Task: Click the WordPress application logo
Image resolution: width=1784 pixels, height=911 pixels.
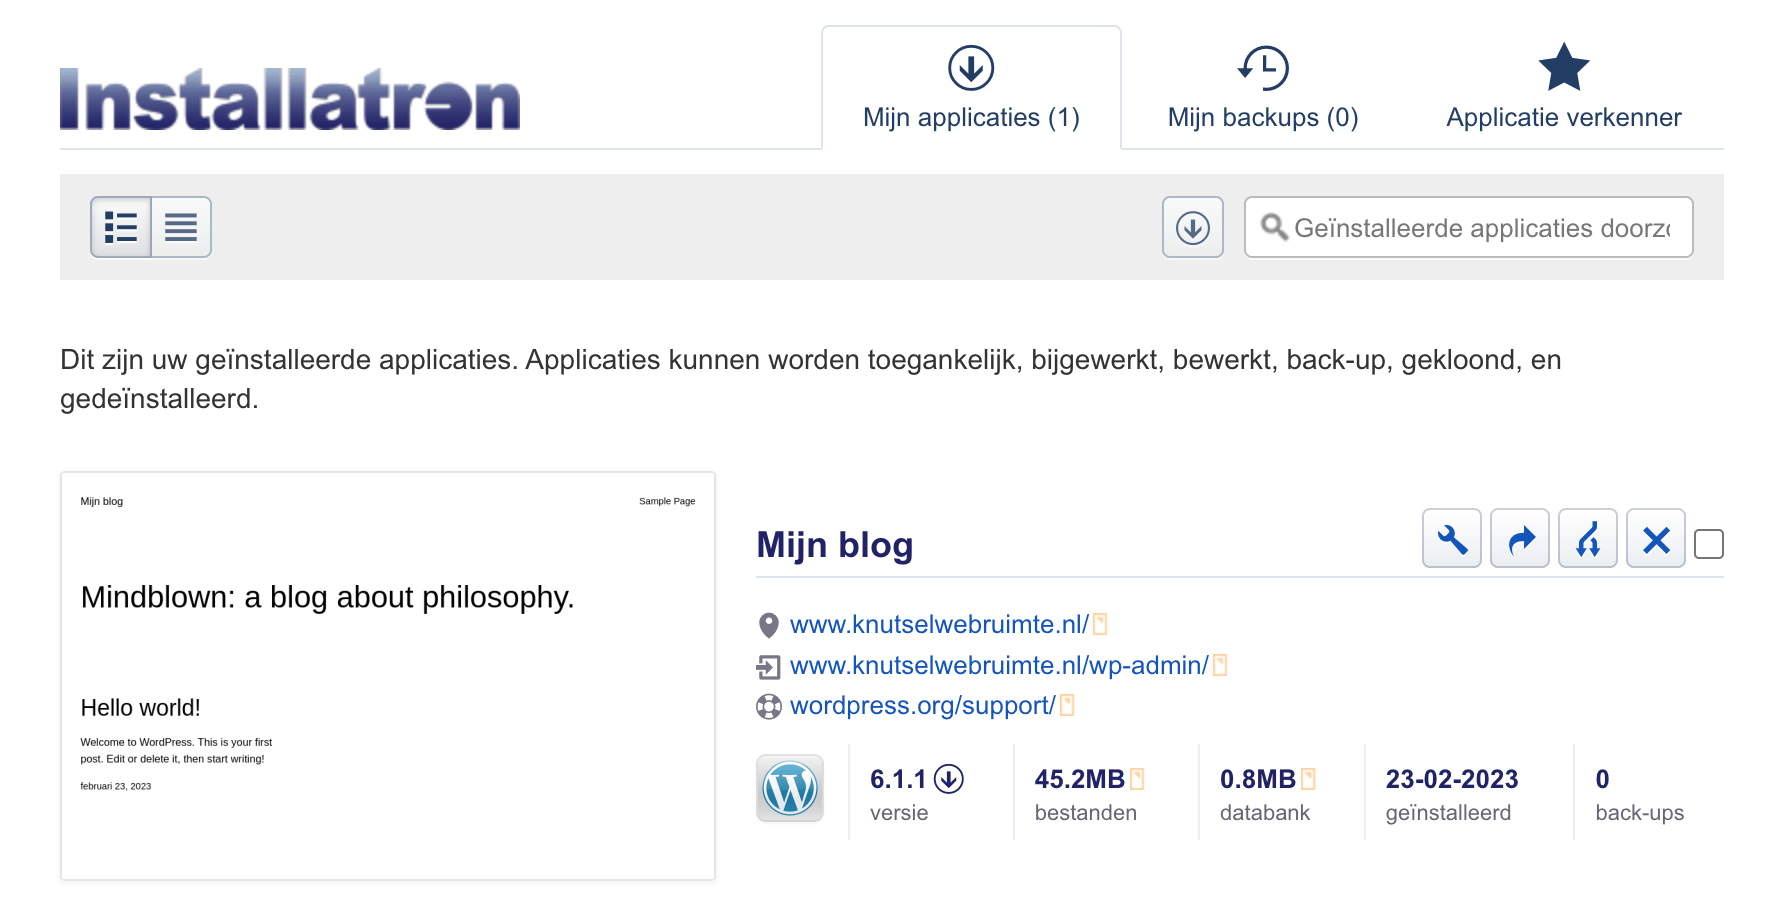Action: tap(790, 788)
